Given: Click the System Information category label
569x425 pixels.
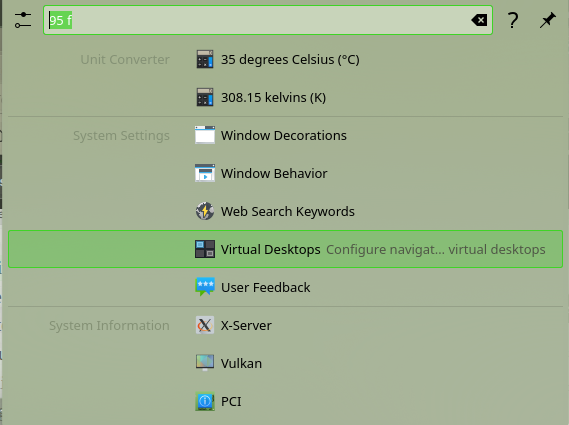Looking at the screenshot, I should (109, 326).
